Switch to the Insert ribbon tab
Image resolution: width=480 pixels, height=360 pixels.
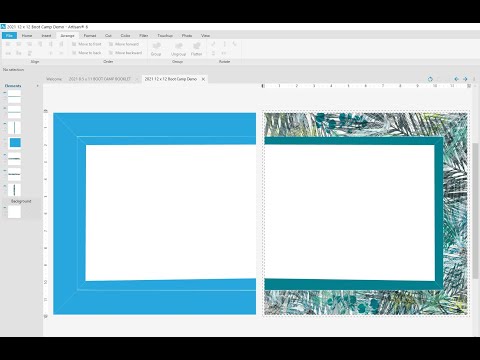pyautogui.click(x=46, y=35)
